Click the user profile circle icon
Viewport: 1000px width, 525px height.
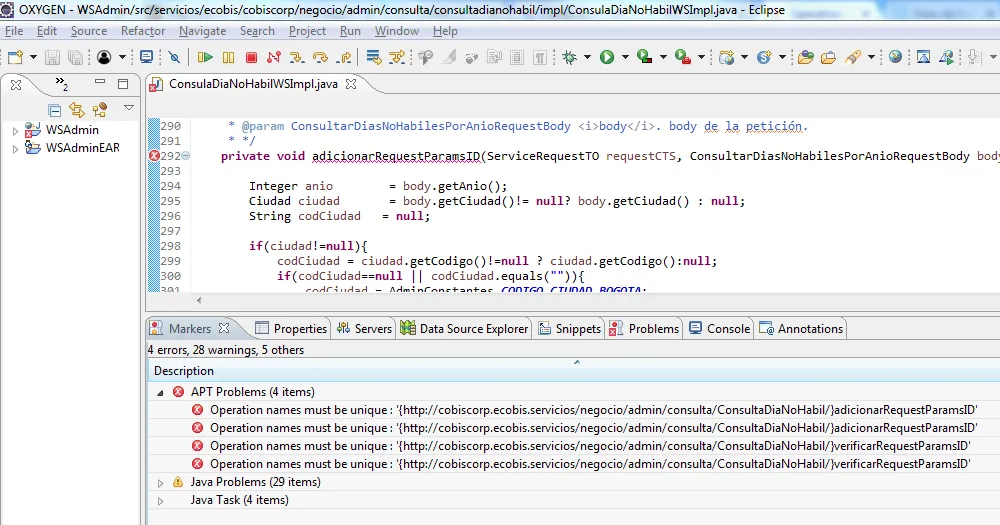click(104, 57)
